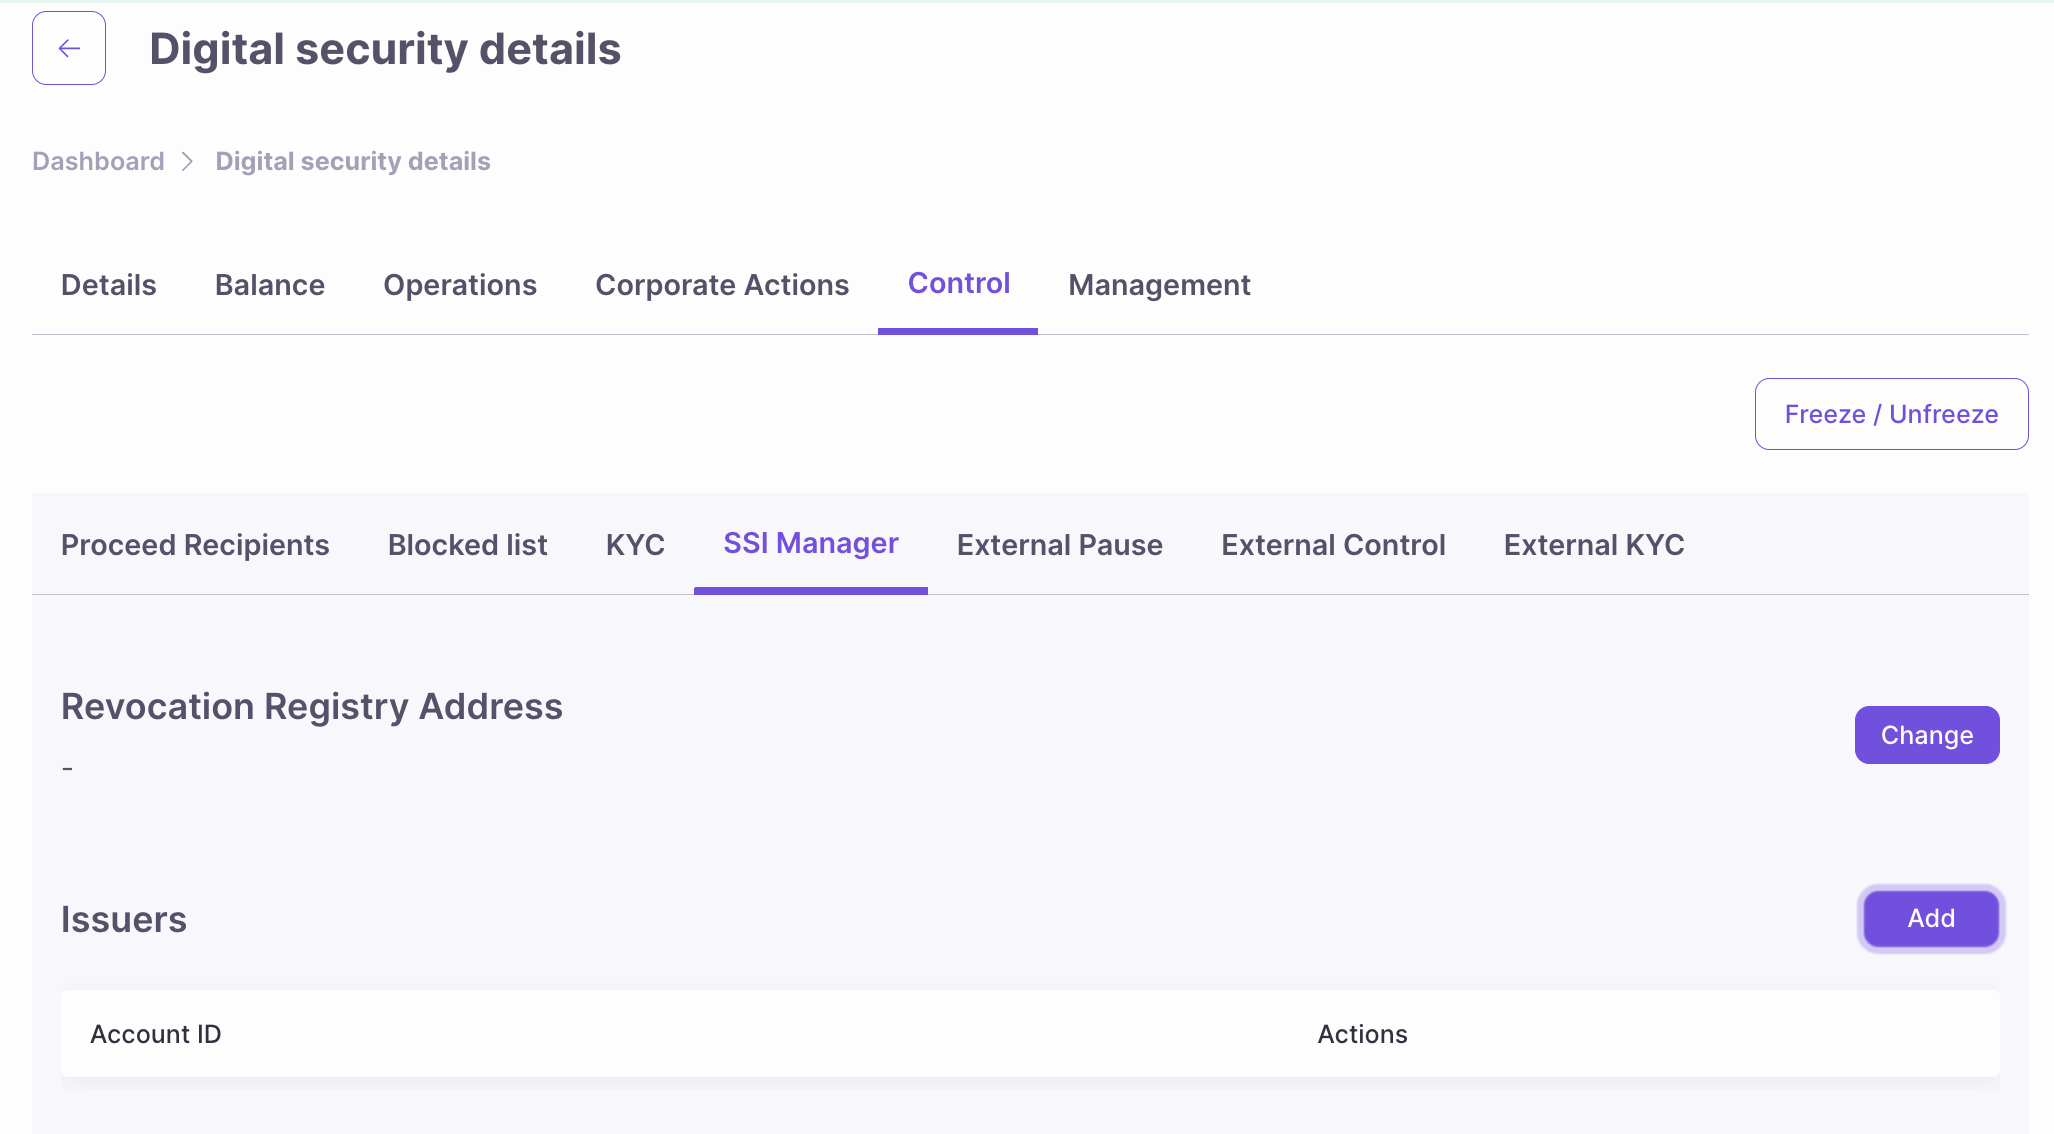Click the breadcrumb chevron separator

coord(188,161)
